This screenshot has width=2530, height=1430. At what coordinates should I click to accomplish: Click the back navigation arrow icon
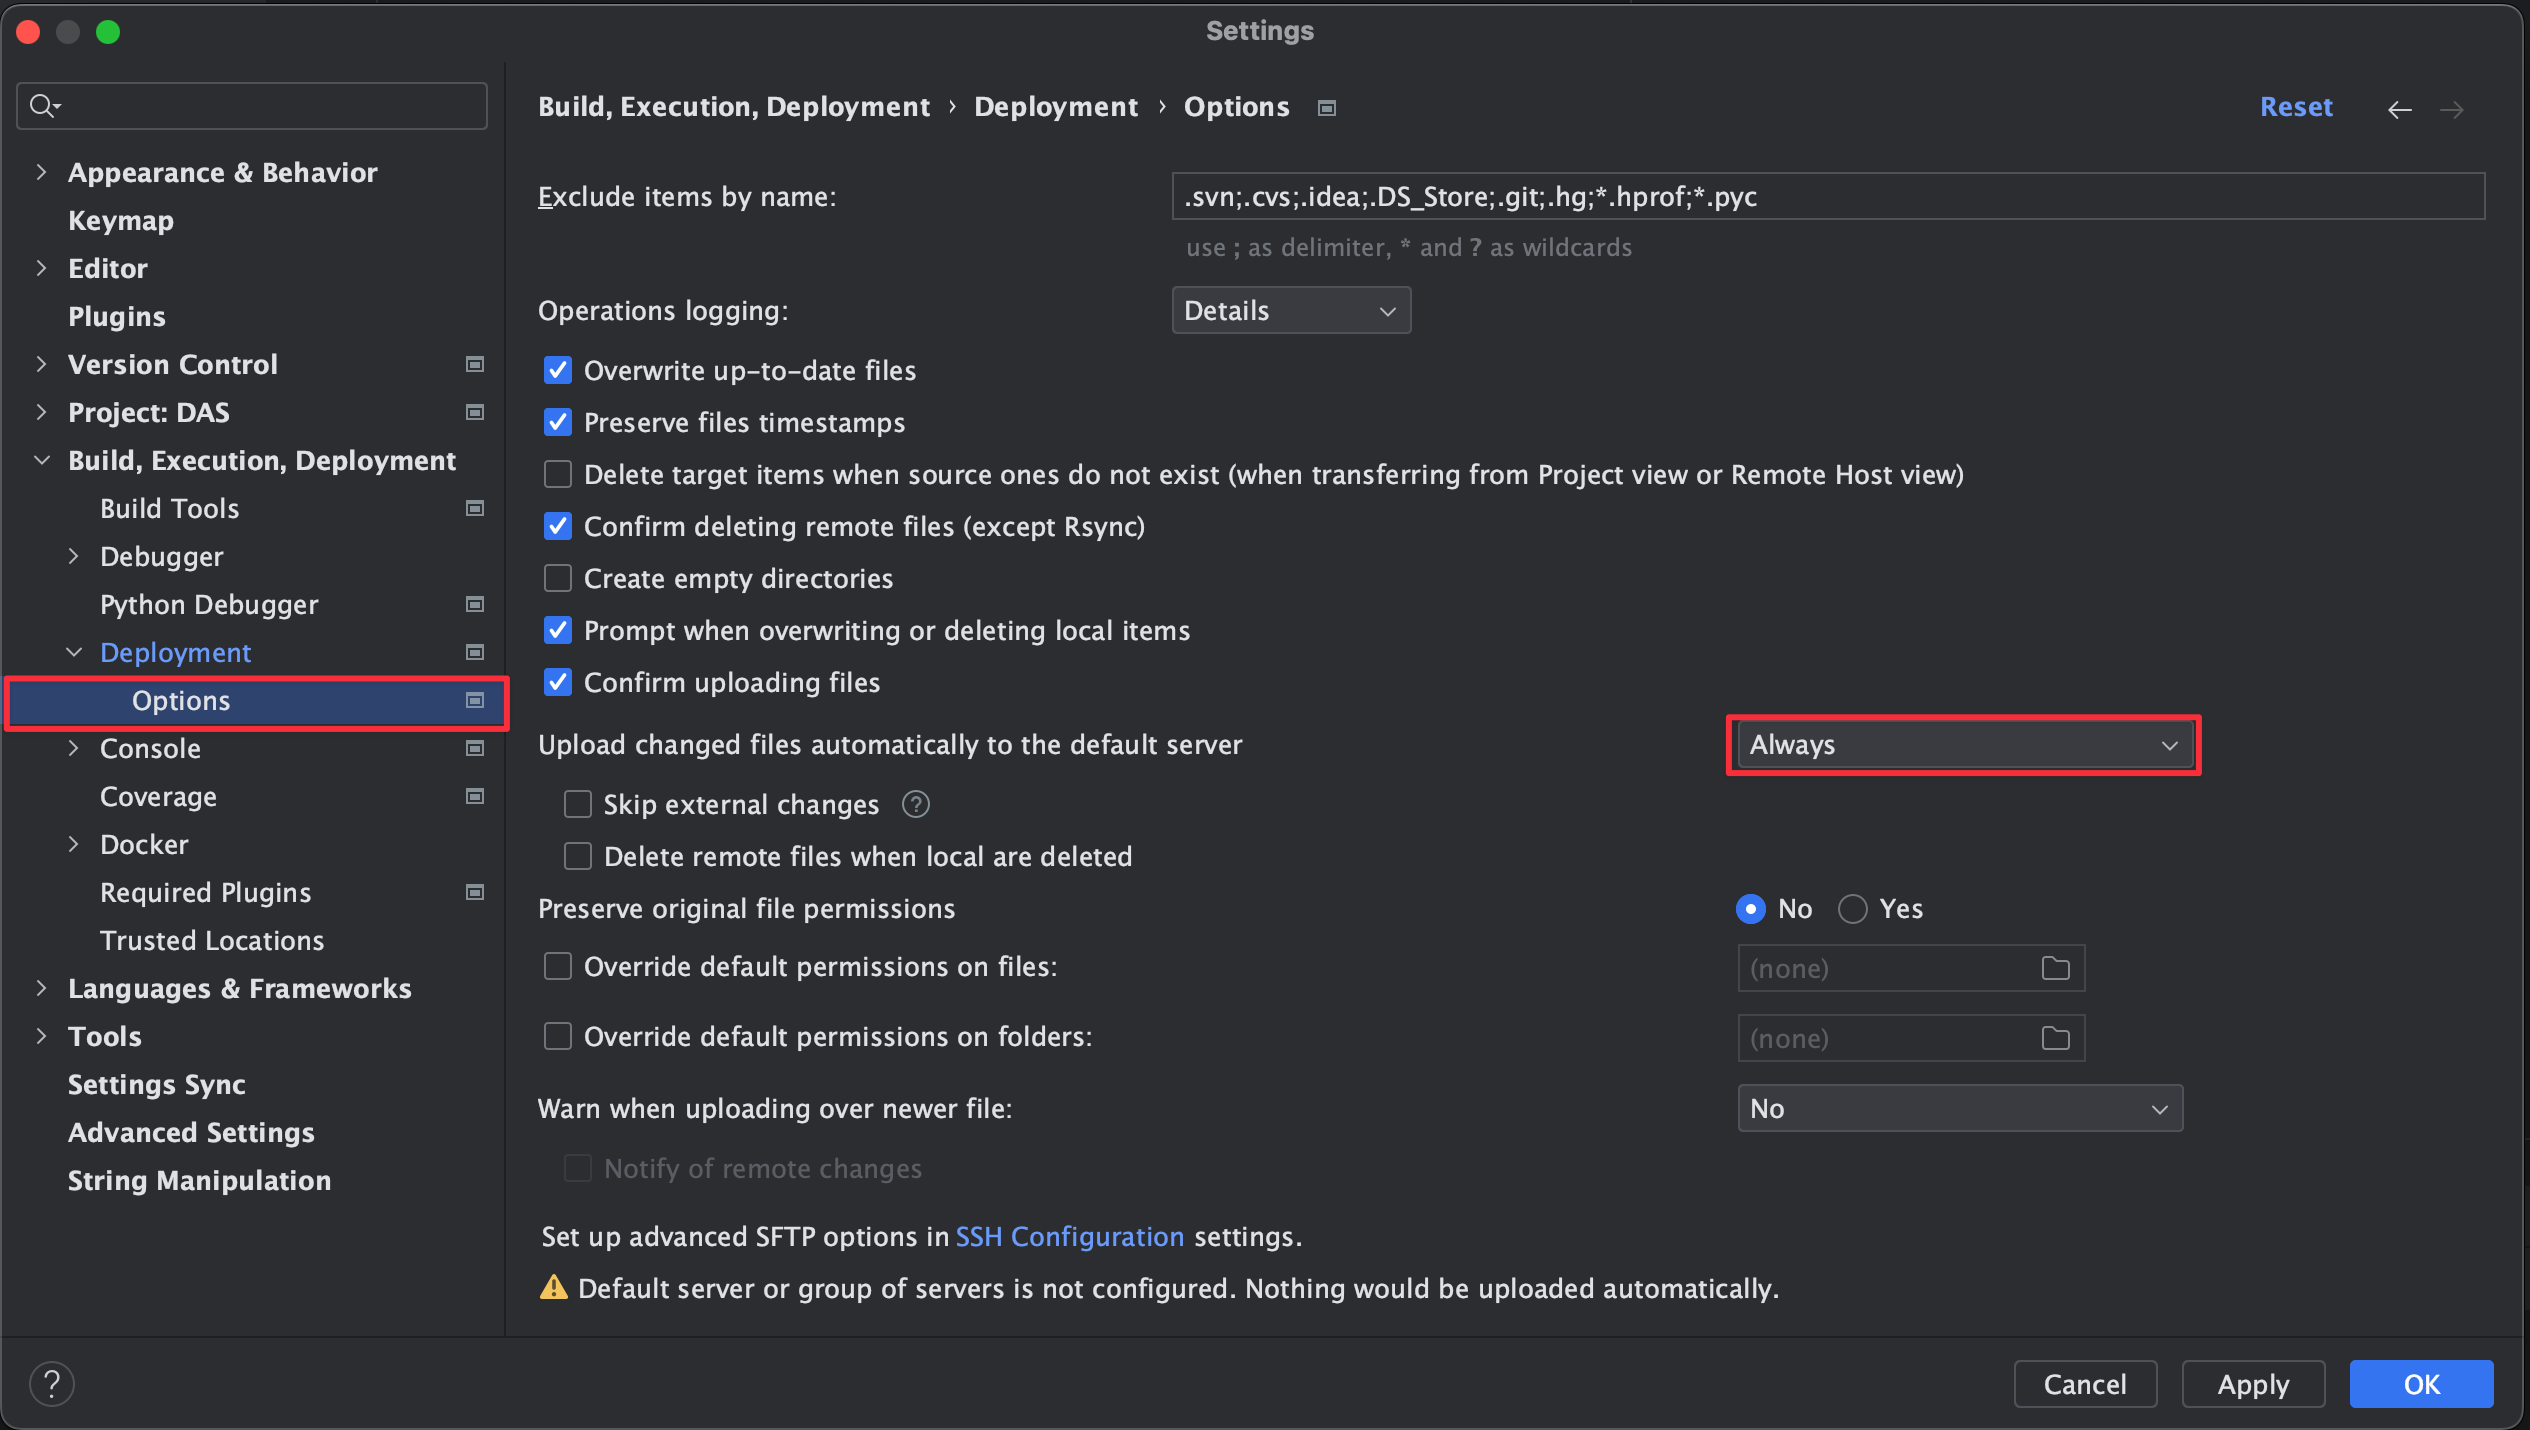(x=2399, y=109)
